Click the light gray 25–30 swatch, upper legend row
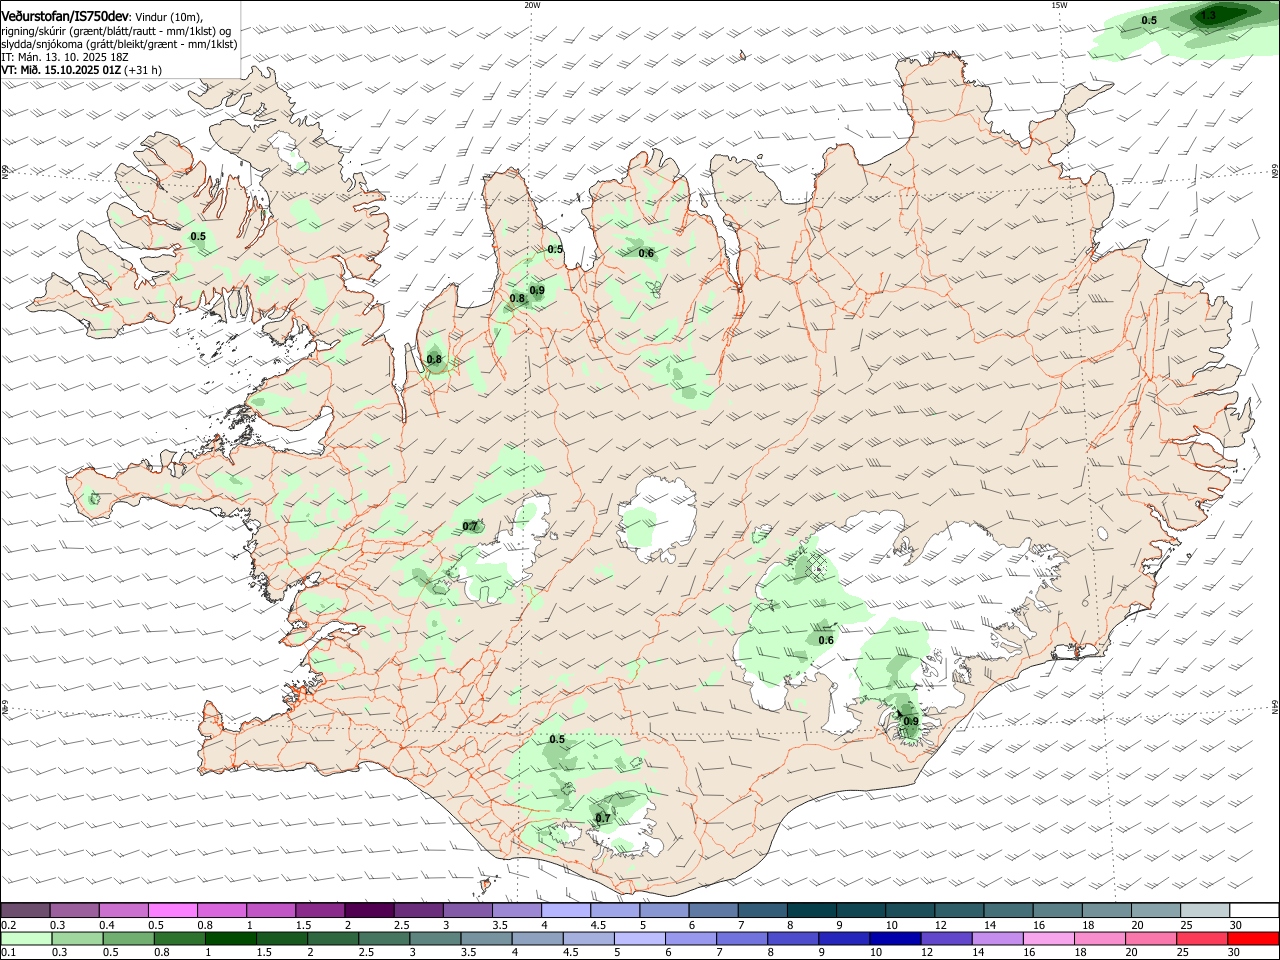This screenshot has width=1280, height=960. pyautogui.click(x=1205, y=911)
